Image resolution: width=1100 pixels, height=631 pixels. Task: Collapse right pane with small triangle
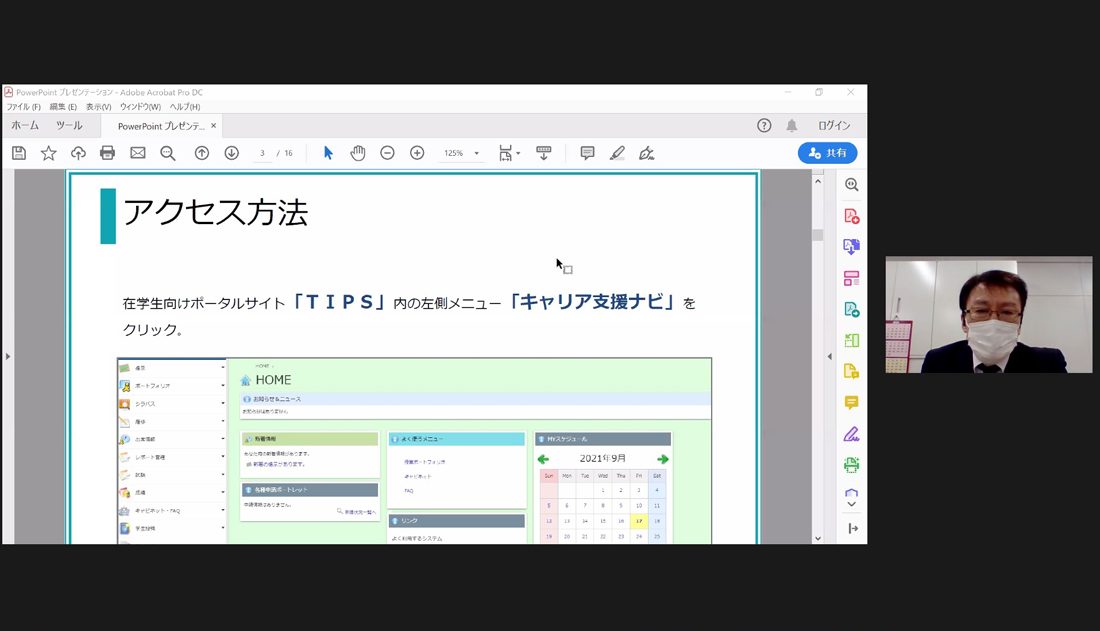click(x=830, y=357)
